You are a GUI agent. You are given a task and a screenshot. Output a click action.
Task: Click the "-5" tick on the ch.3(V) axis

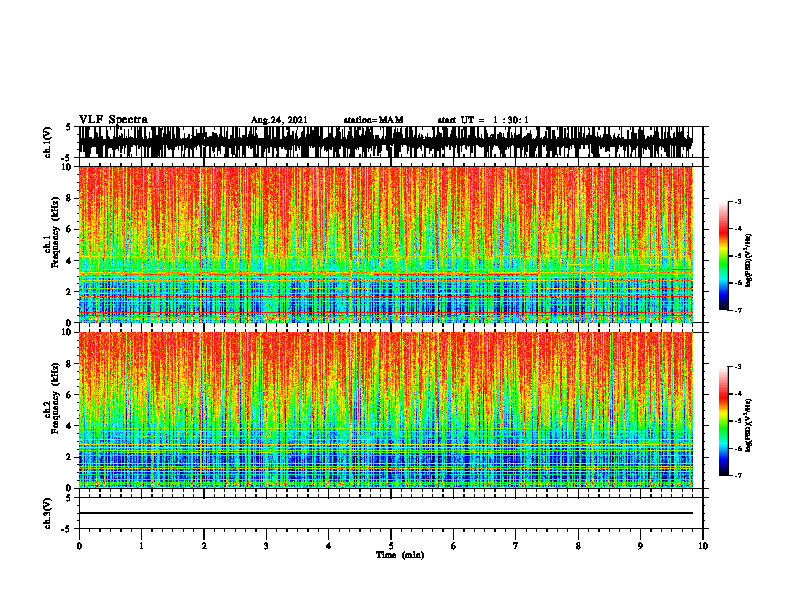coord(67,529)
